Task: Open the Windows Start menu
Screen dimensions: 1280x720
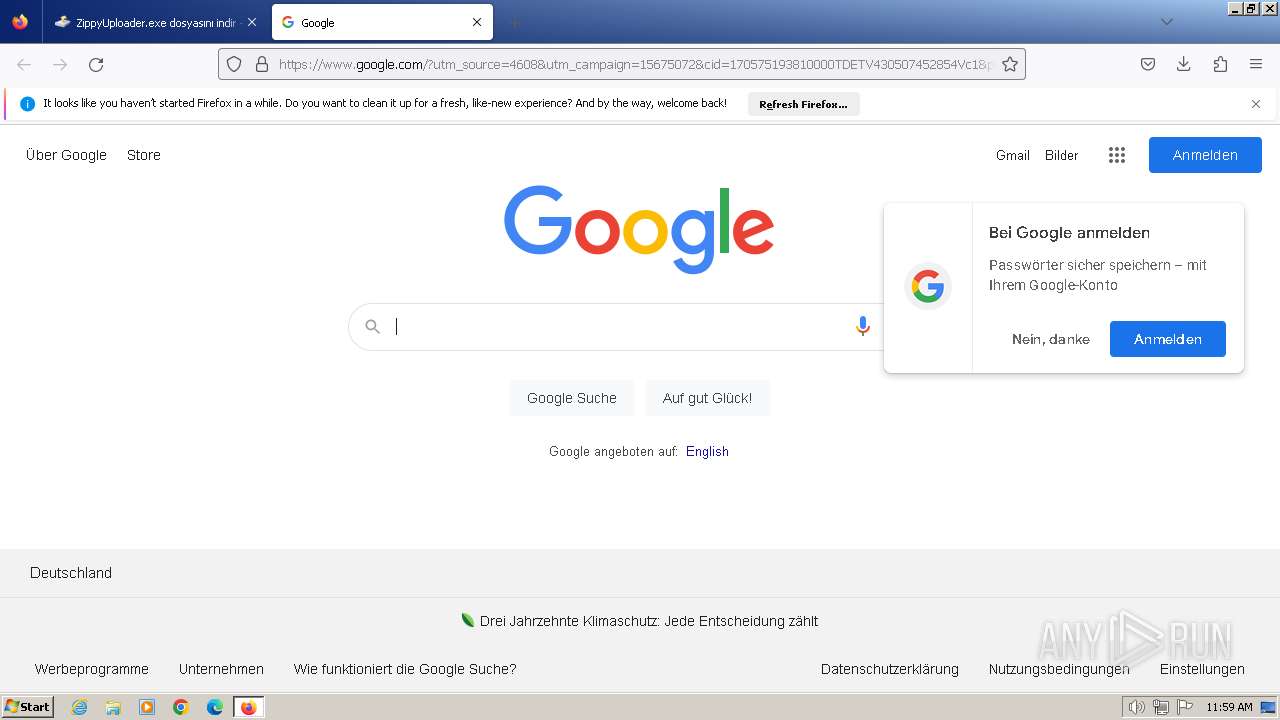Action: coord(28,707)
